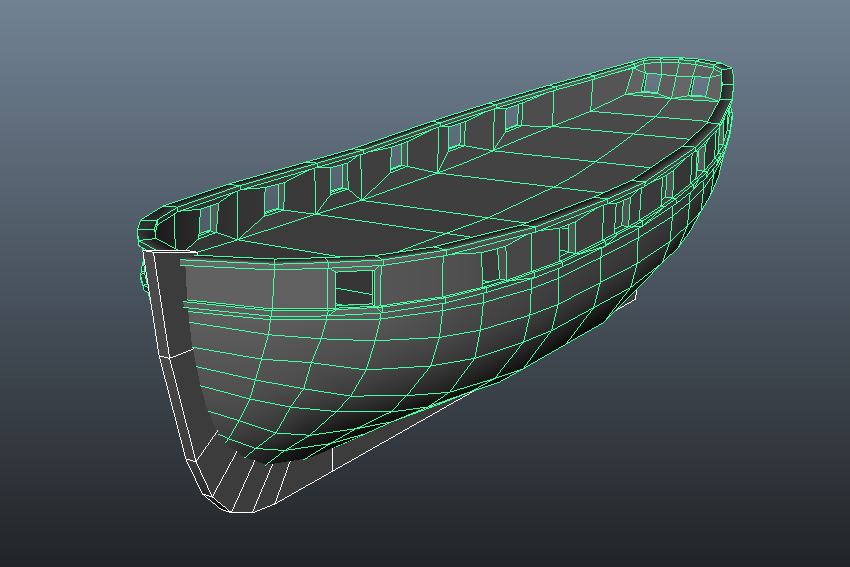Click the large square port opening on near hull side
This screenshot has width=850, height=567.
[x=354, y=287]
